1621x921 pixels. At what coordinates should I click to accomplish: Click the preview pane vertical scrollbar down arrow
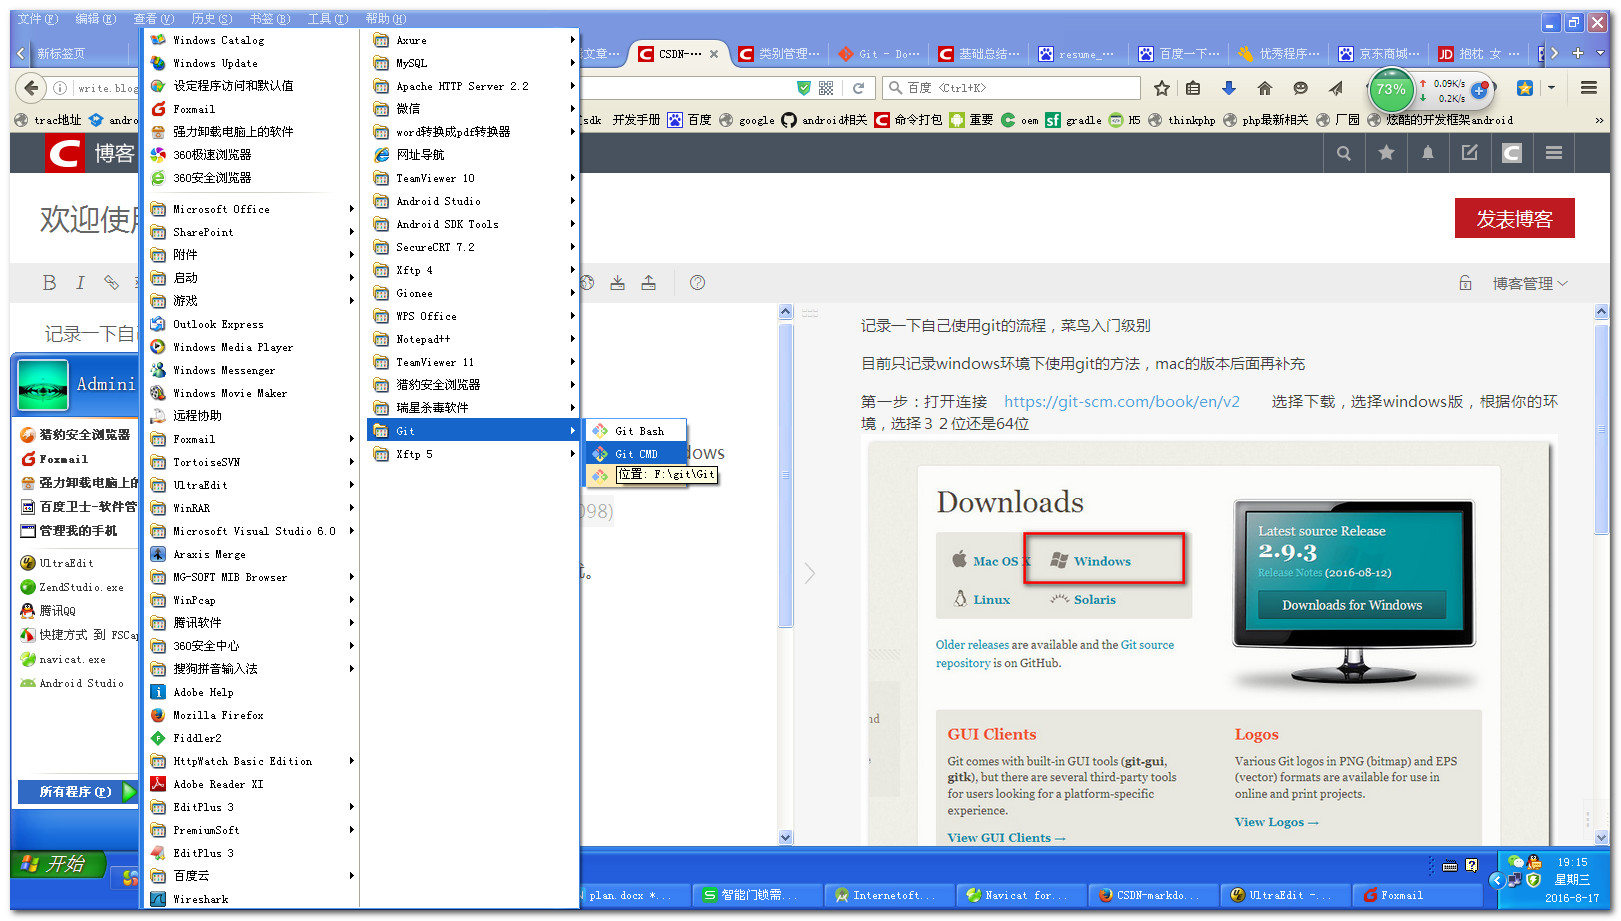tap(1602, 837)
